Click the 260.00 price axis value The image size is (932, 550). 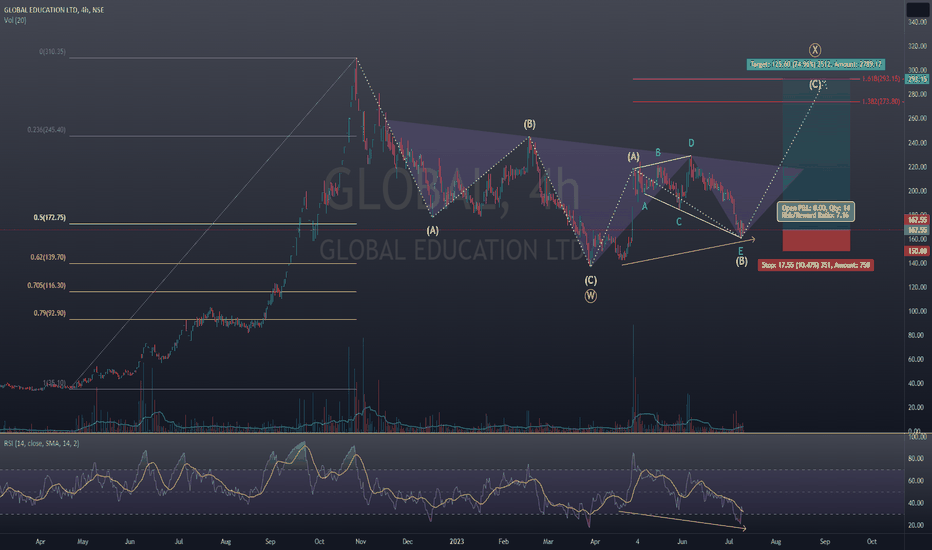pos(917,118)
